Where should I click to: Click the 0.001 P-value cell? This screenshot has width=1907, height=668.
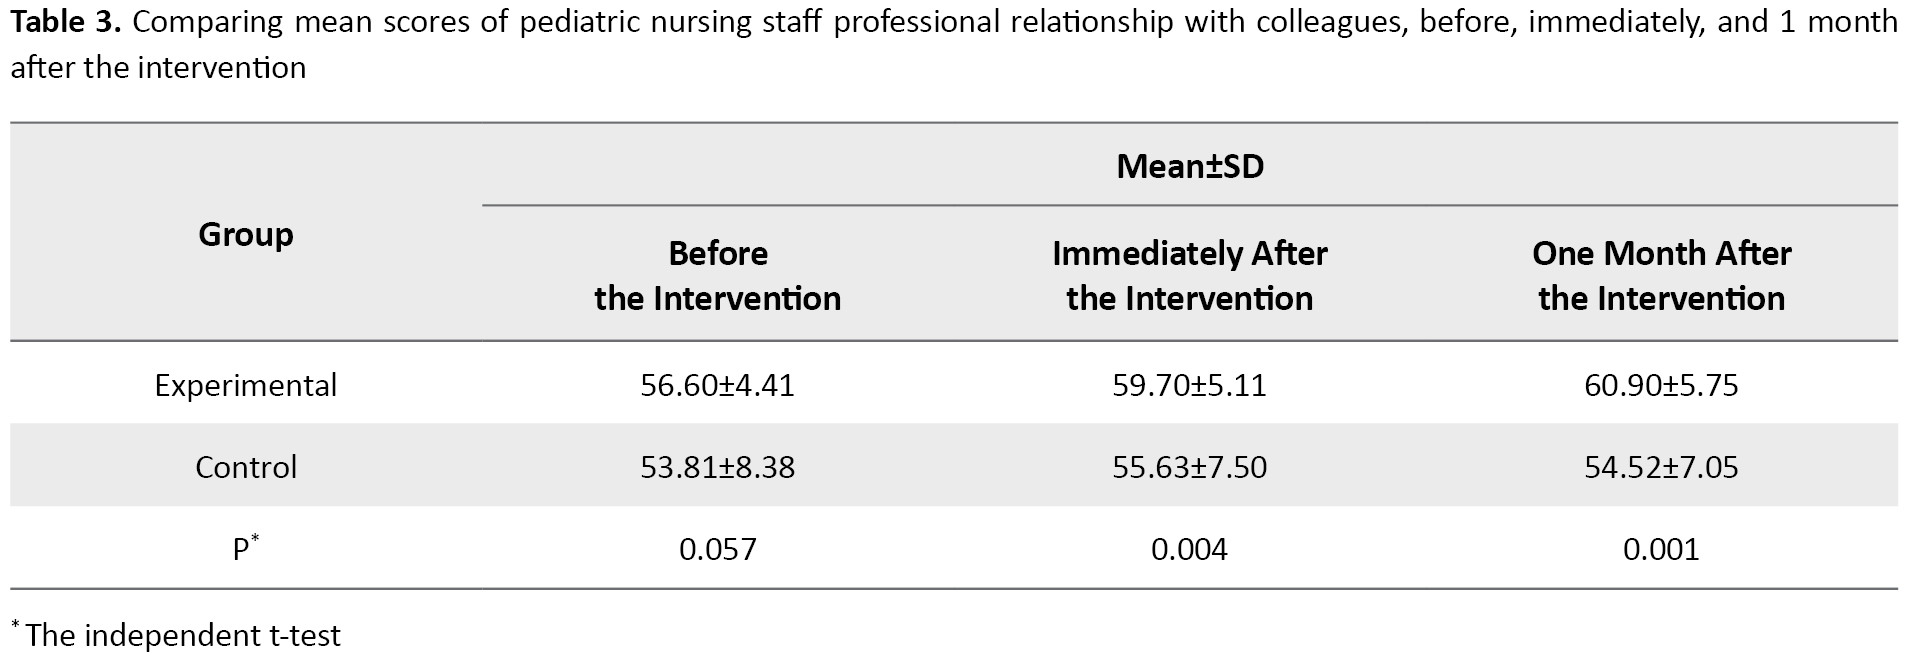click(x=1661, y=549)
